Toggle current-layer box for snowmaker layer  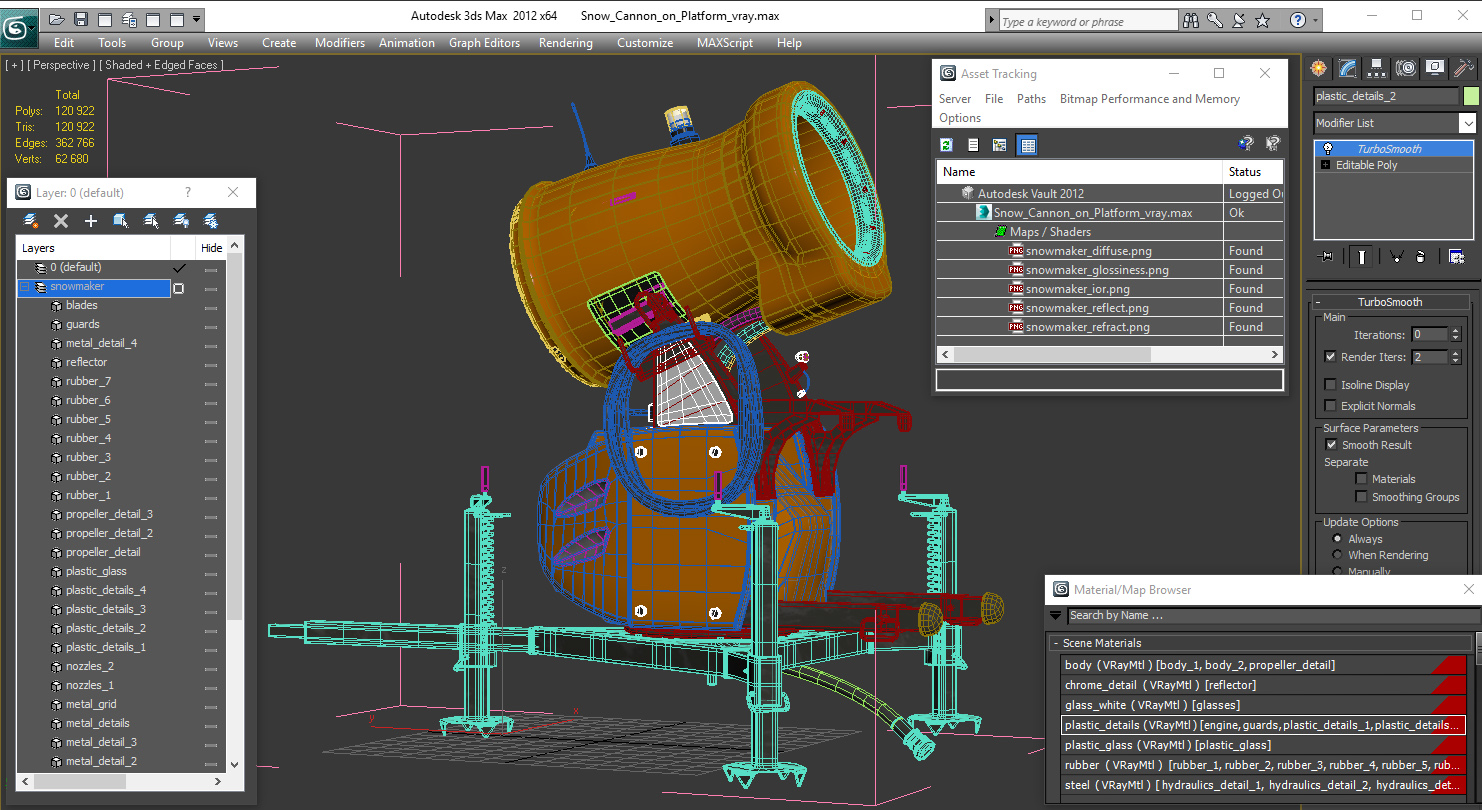(x=179, y=288)
